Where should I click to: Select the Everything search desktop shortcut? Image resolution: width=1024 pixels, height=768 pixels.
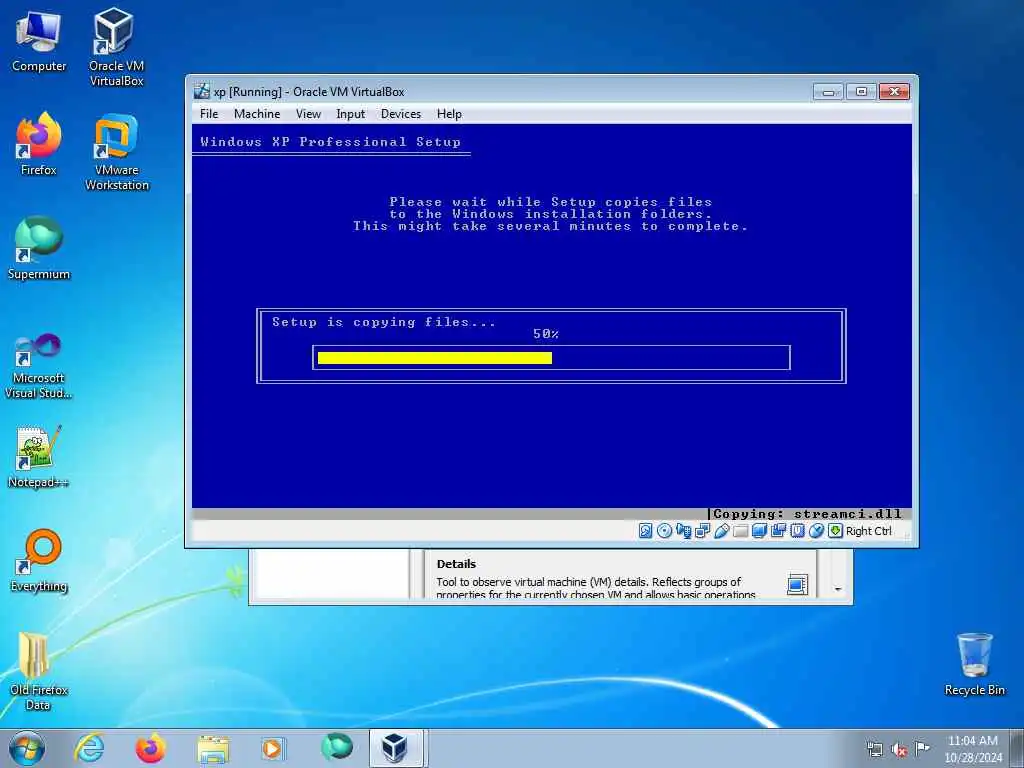click(x=39, y=560)
